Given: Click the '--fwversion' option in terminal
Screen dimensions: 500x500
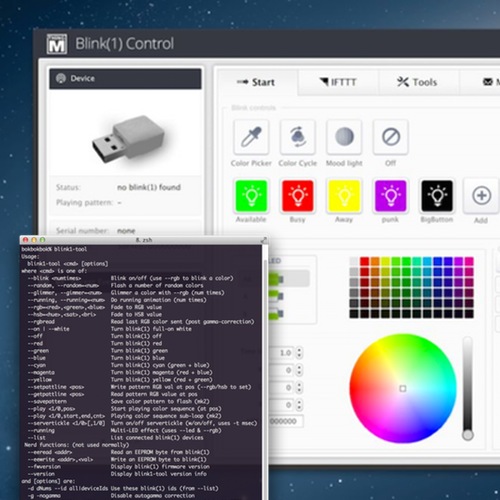Looking at the screenshot, I should 44,467.
